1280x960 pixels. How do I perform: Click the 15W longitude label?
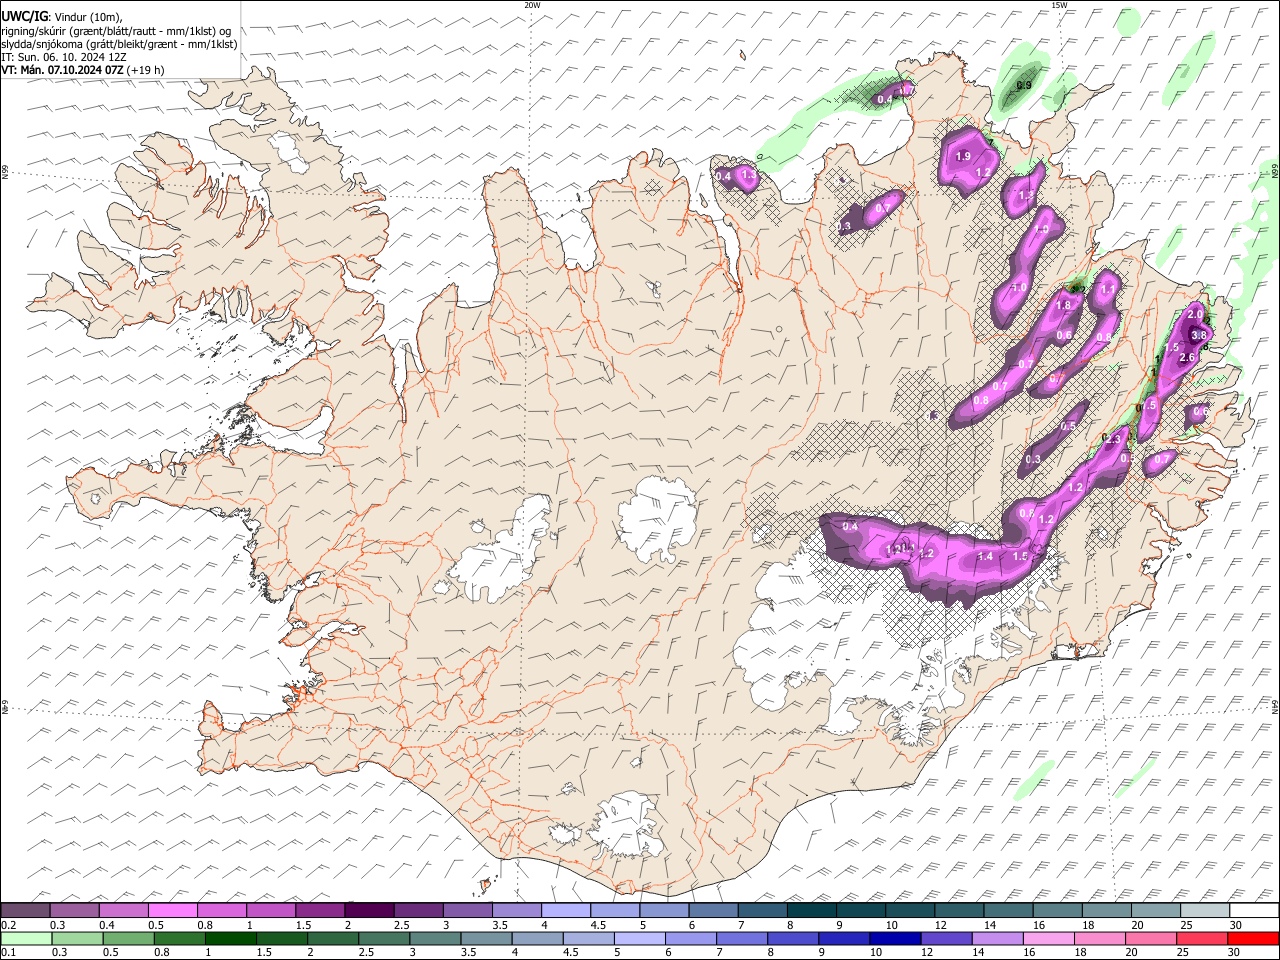(1059, 5)
